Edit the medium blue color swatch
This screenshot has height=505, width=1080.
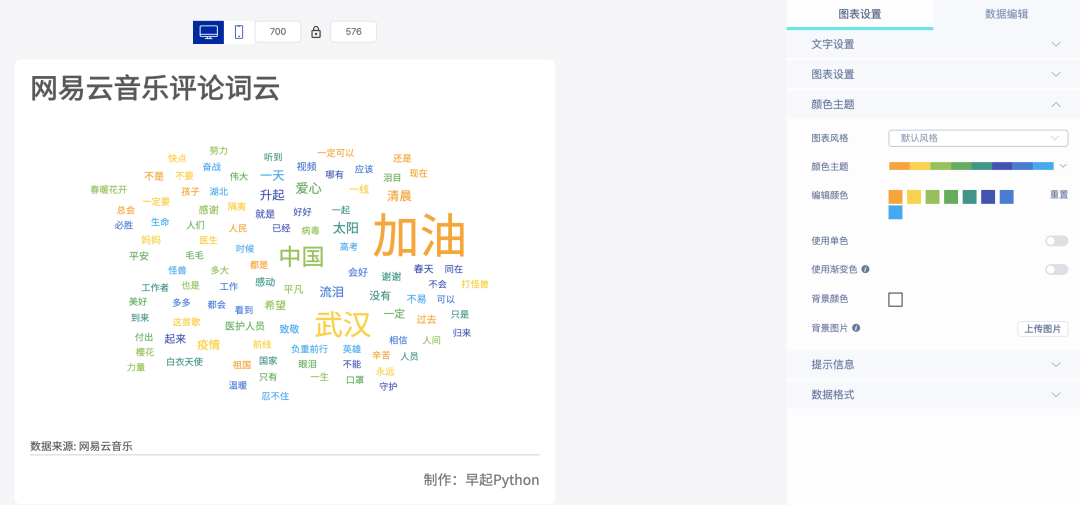point(1007,197)
